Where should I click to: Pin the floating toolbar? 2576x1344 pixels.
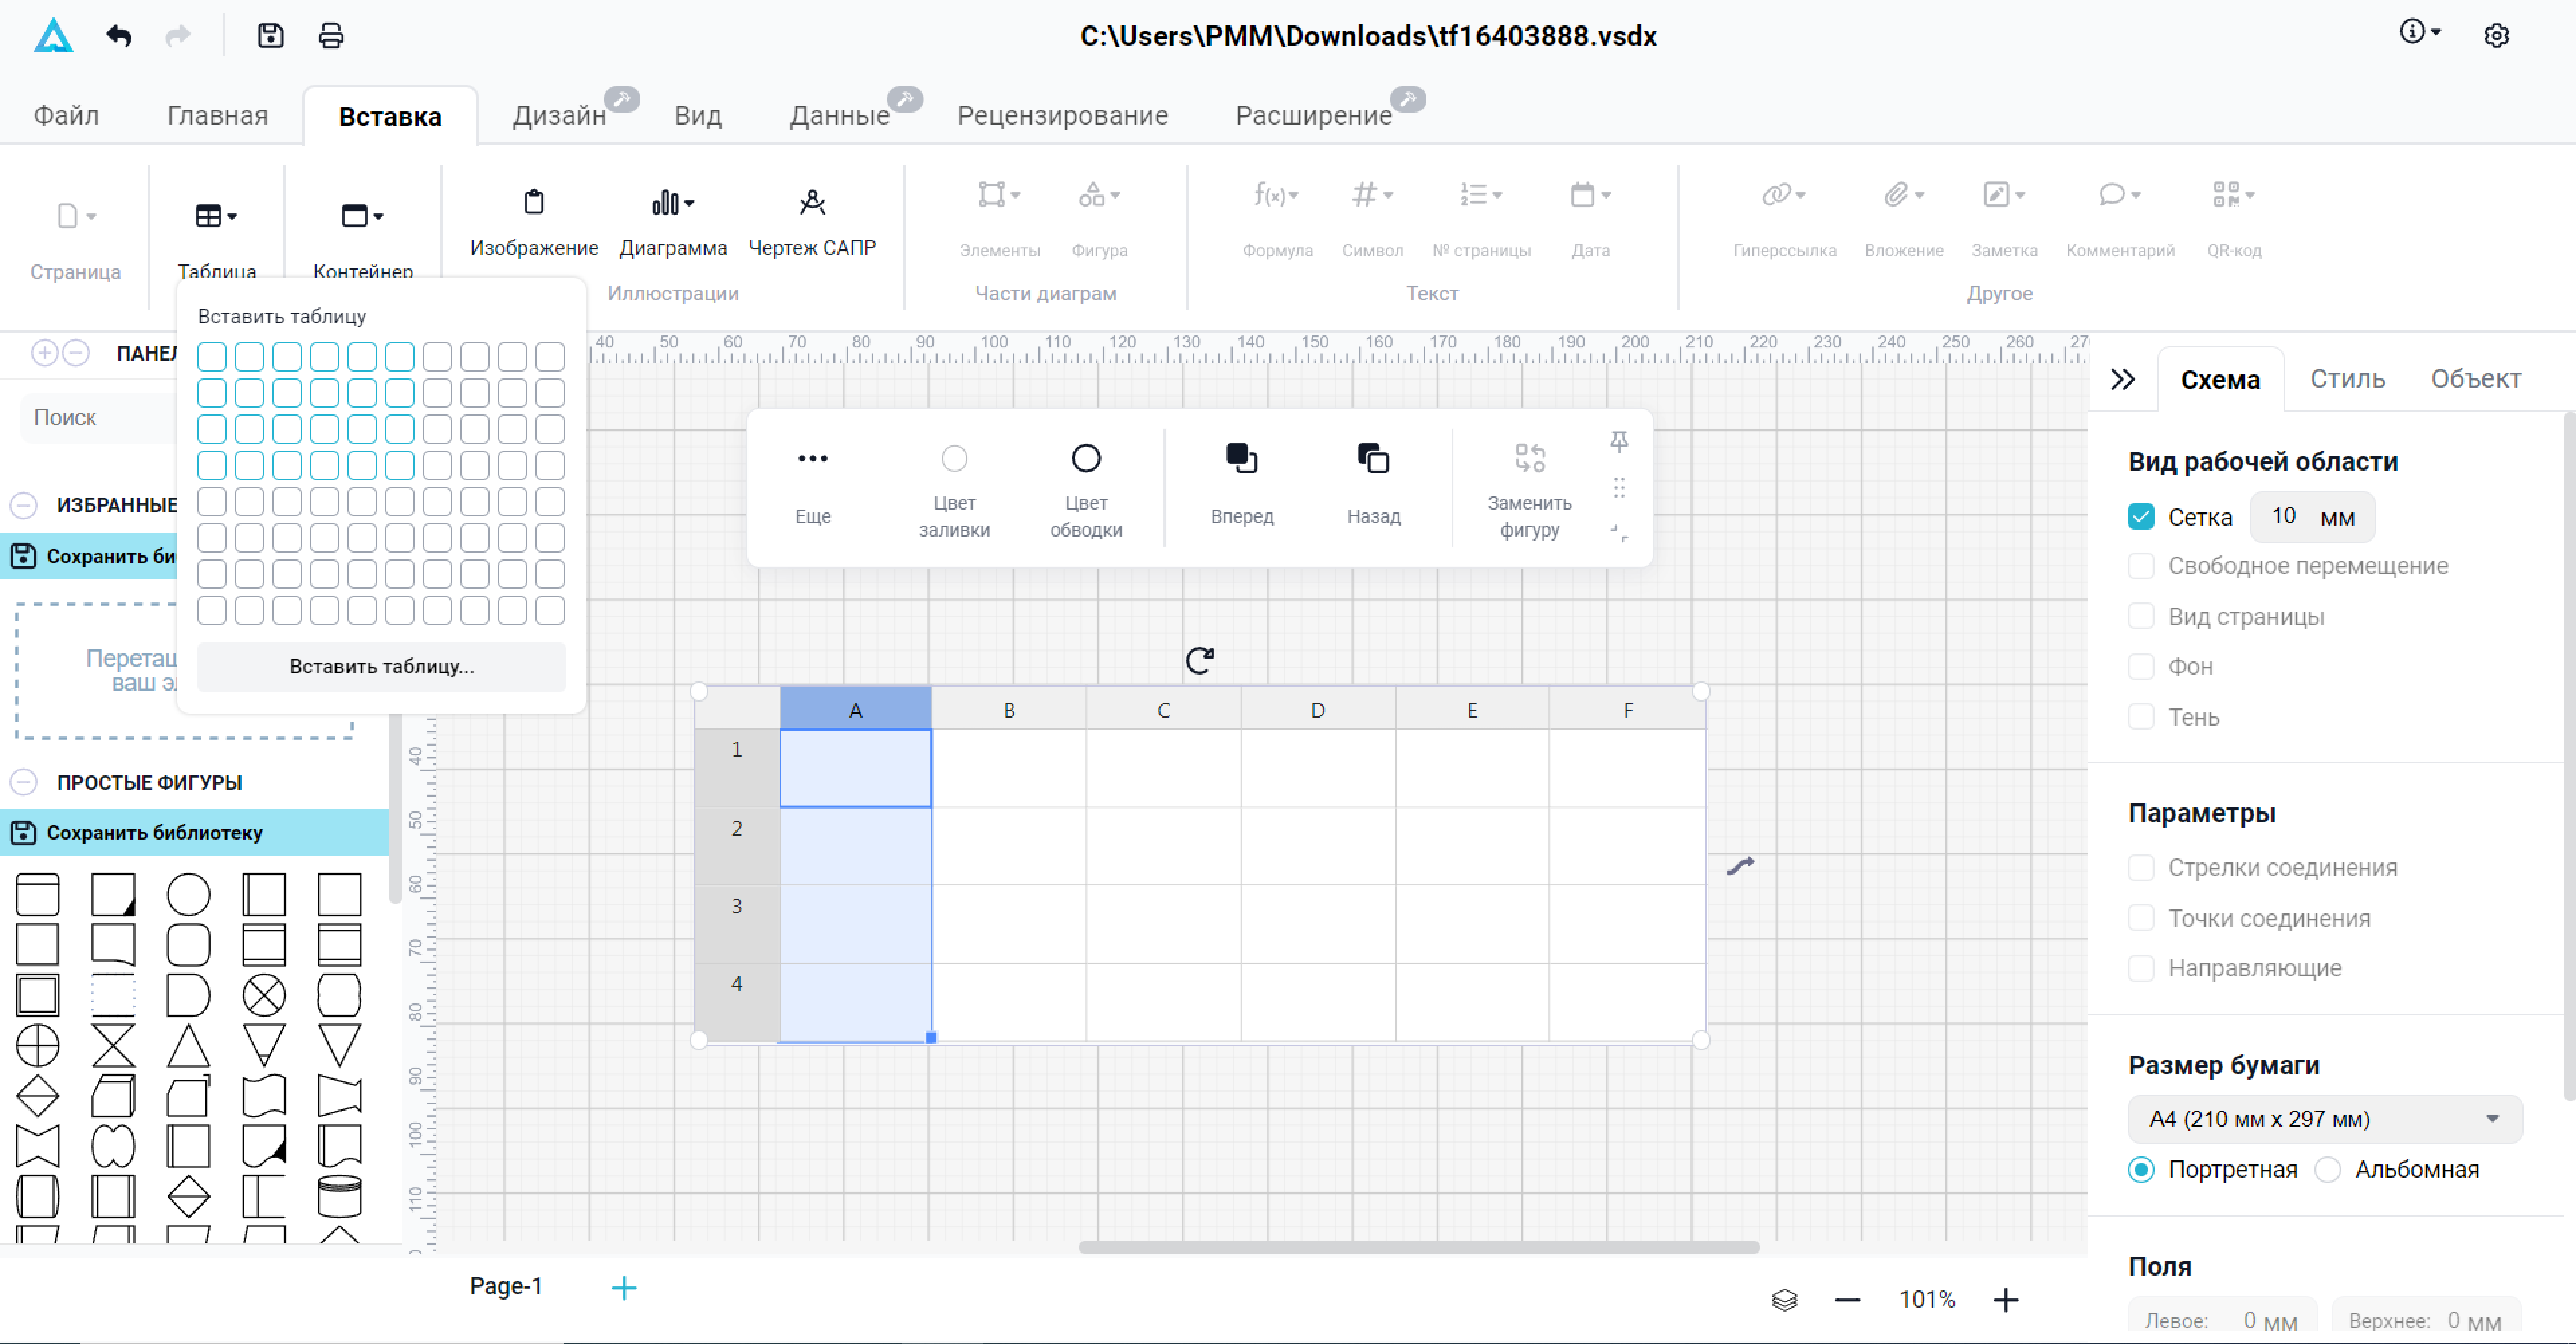coord(1619,441)
